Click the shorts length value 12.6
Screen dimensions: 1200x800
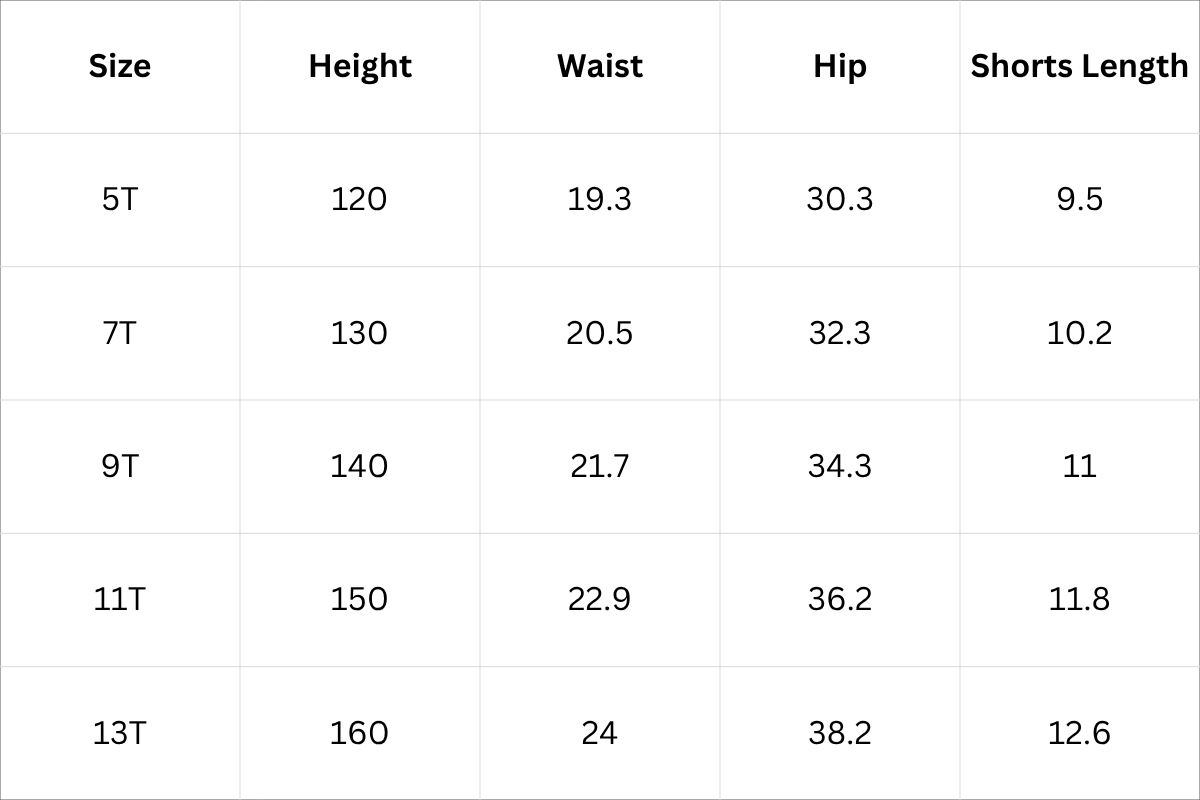click(x=1080, y=733)
